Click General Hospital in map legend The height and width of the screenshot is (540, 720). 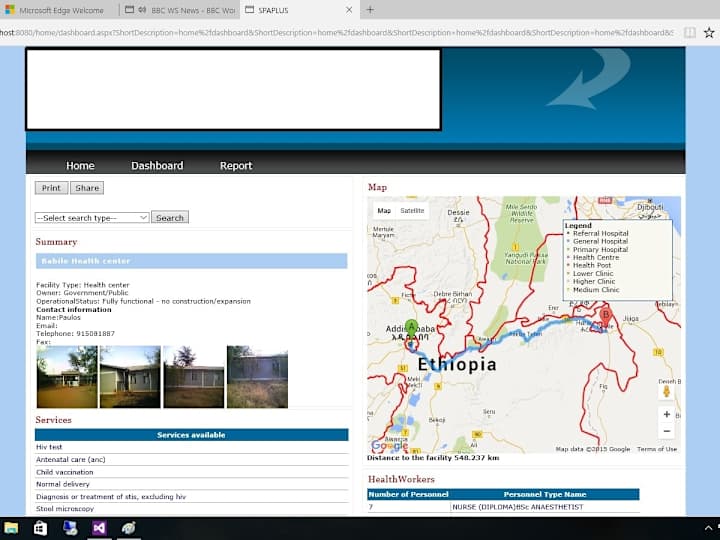[601, 242]
